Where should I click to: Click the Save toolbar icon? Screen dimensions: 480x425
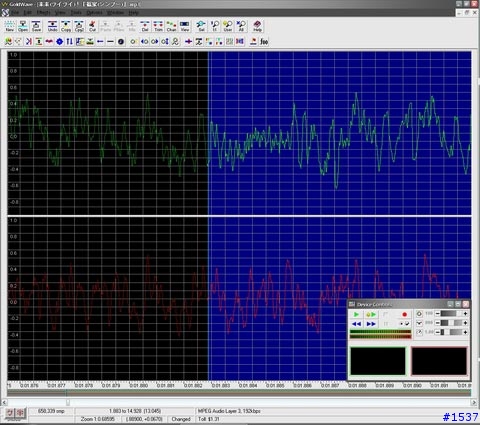point(36,26)
